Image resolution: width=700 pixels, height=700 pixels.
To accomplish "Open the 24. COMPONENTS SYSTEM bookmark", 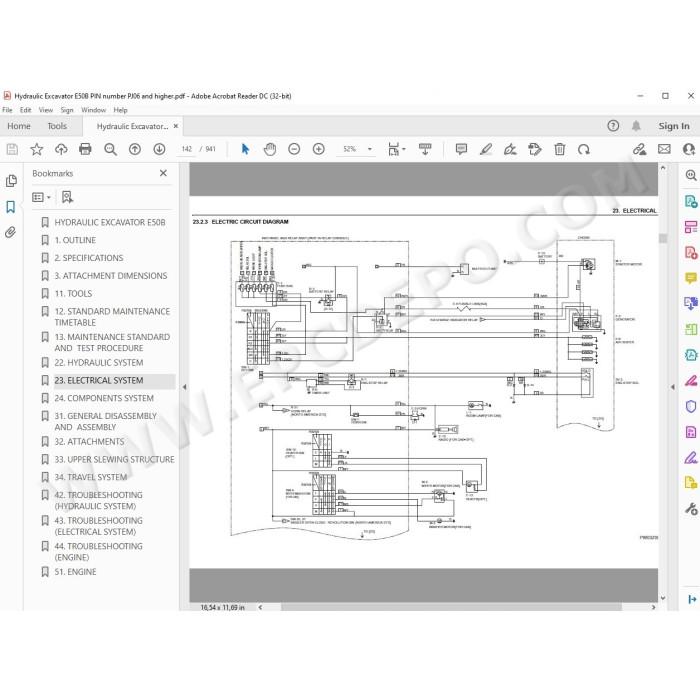I will point(104,398).
